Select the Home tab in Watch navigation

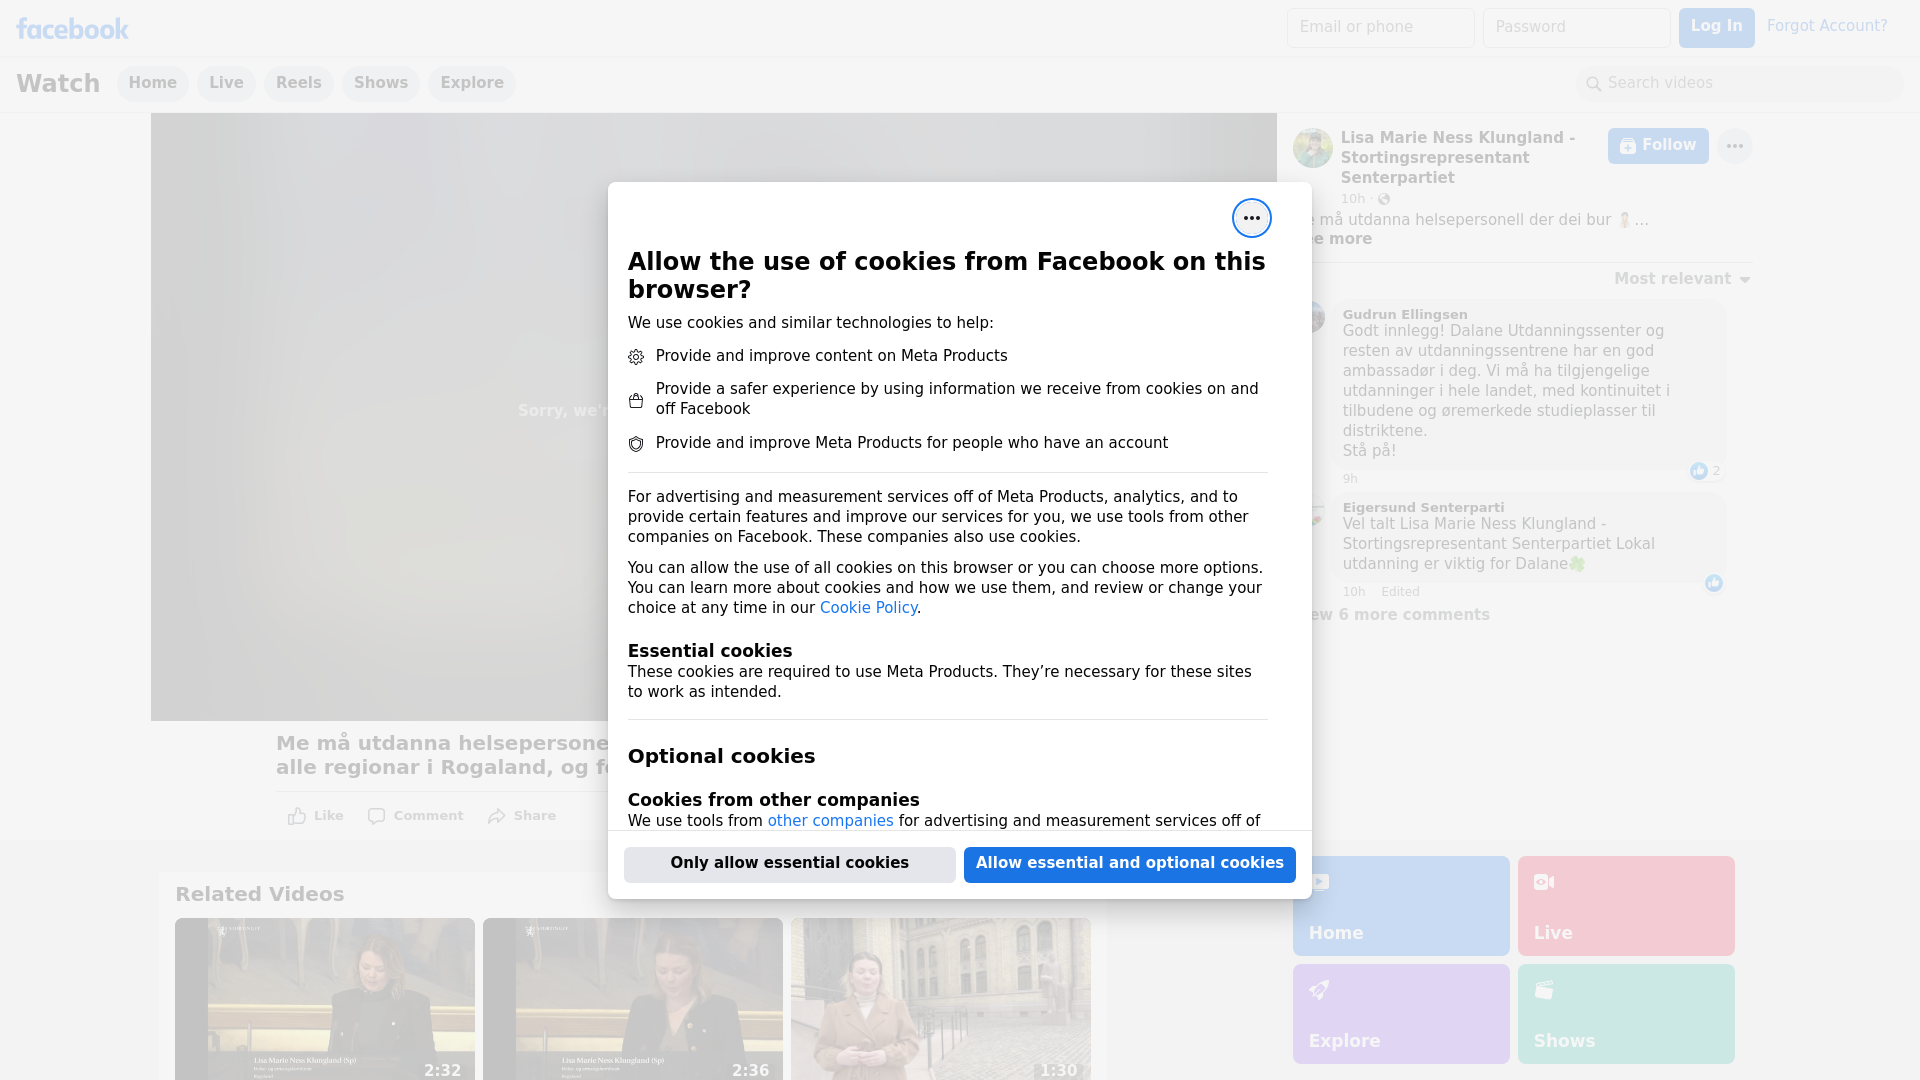[152, 84]
